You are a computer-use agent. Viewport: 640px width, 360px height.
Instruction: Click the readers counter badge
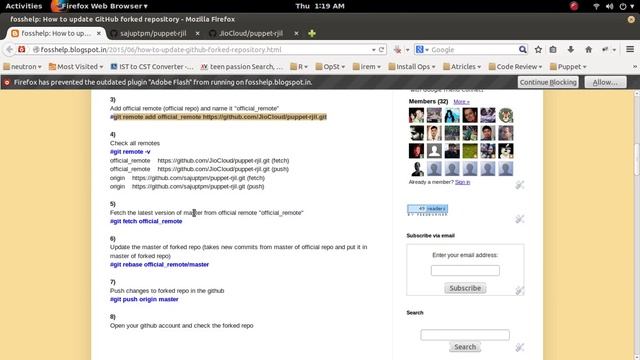tap(427, 209)
